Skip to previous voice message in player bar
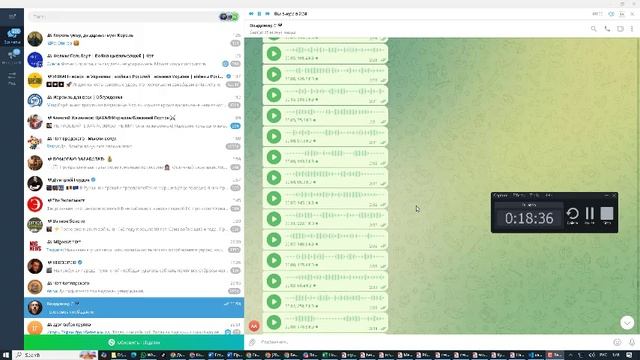Screen dimensions: 640x360 click(251, 14)
